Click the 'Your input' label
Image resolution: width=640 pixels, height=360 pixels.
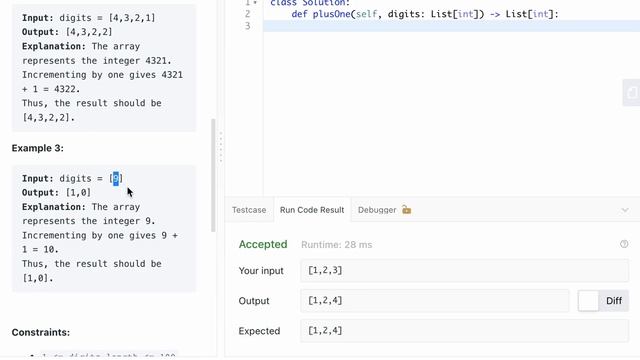click(261, 271)
